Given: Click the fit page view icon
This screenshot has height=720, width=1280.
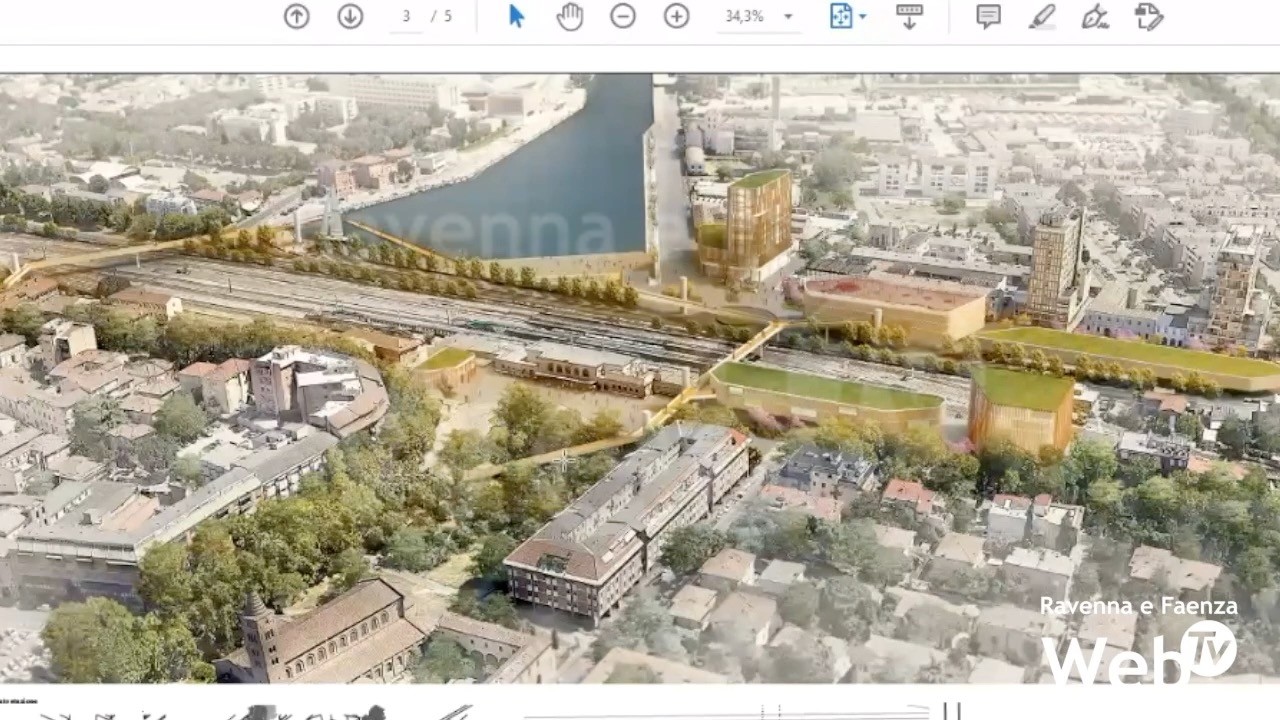Looking at the screenshot, I should point(840,16).
